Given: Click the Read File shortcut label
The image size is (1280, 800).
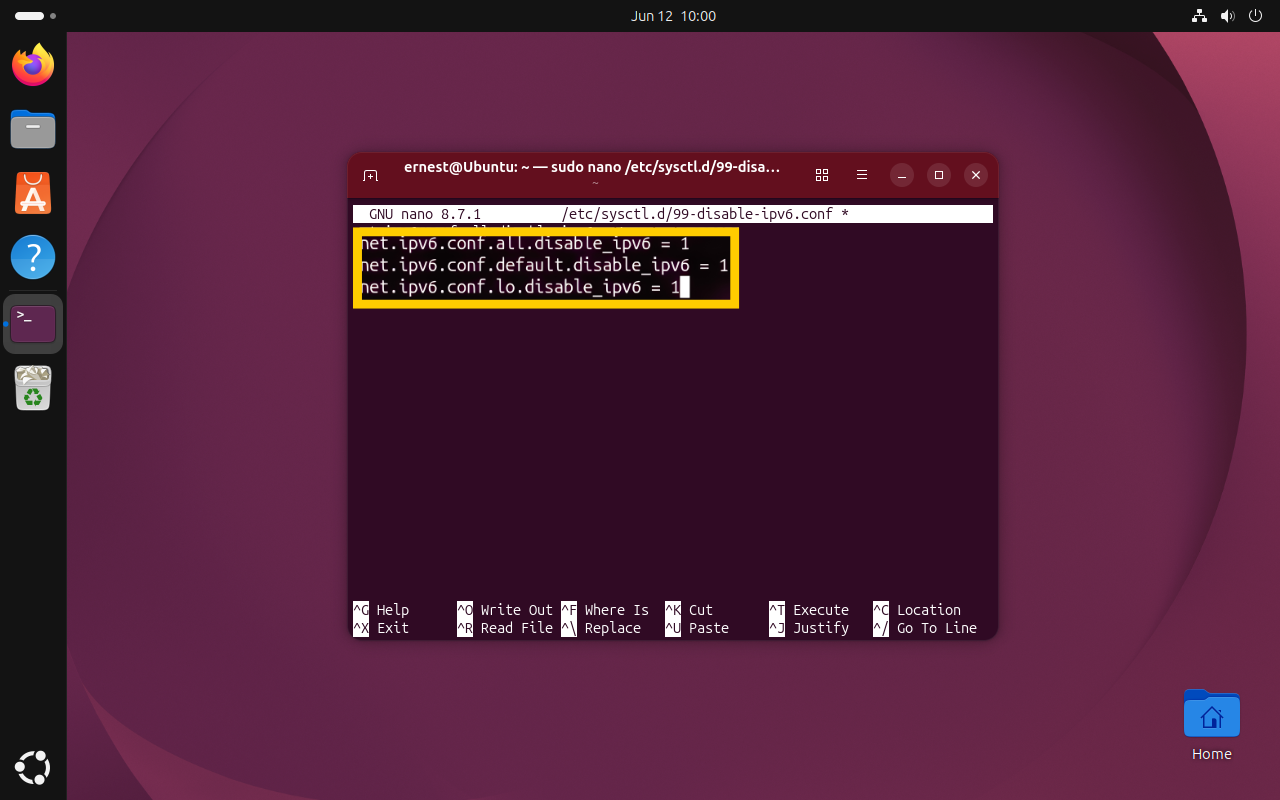Looking at the screenshot, I should pyautogui.click(x=517, y=628).
